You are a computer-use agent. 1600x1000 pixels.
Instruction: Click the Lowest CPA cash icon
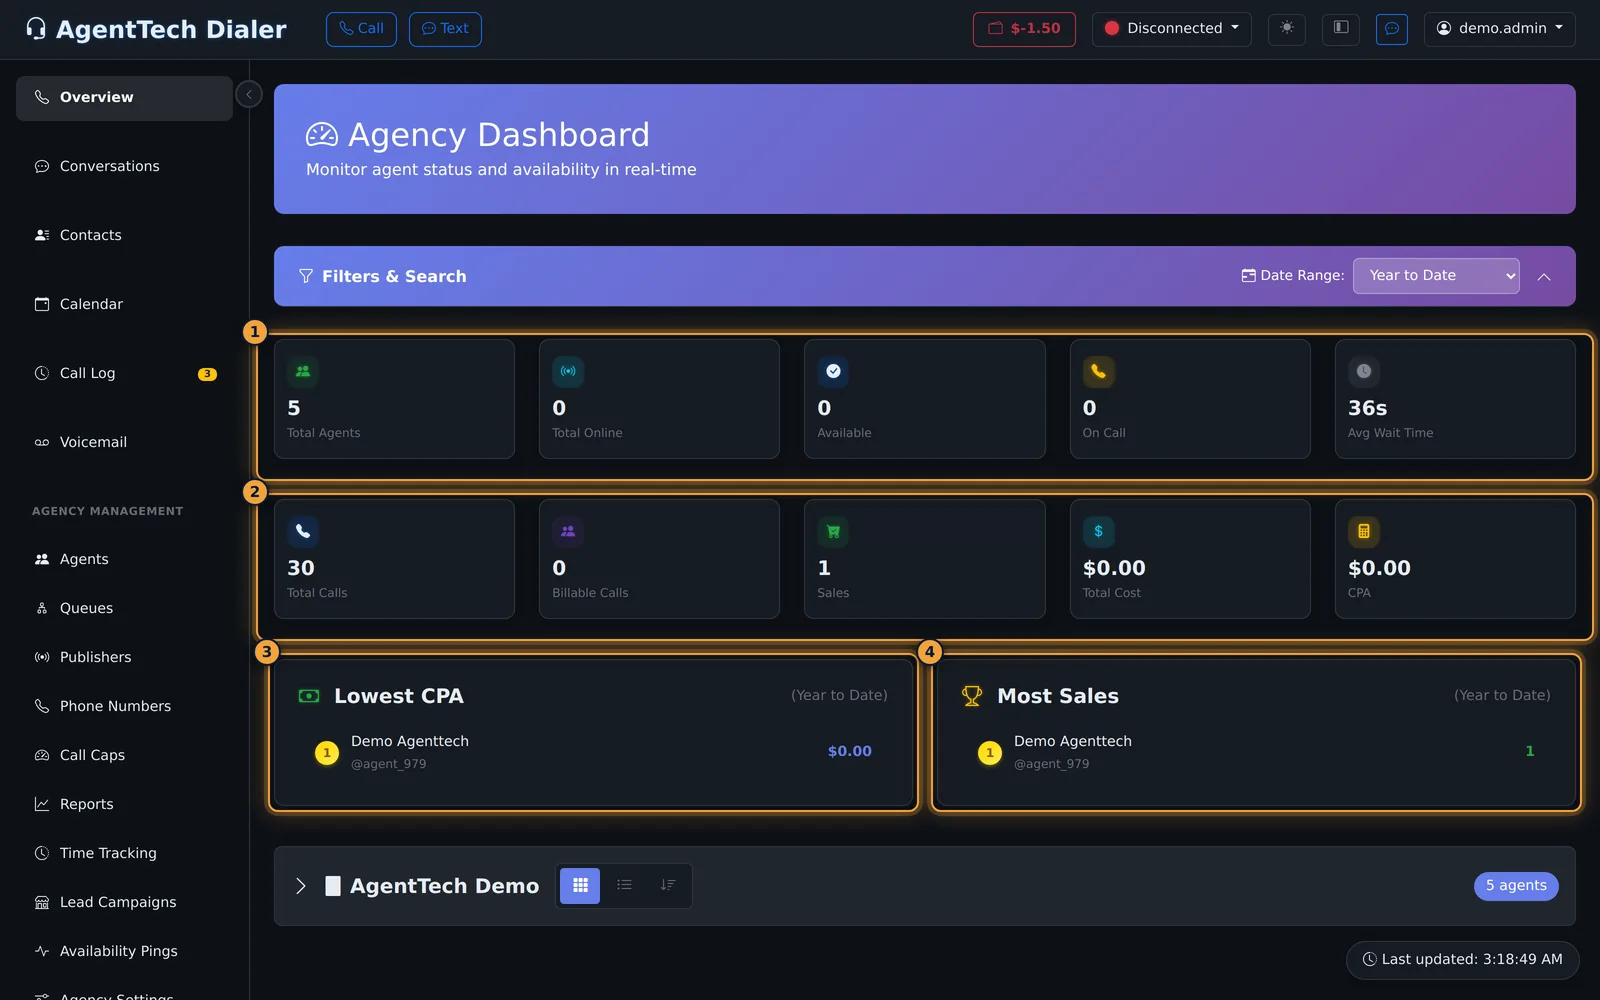(x=309, y=696)
